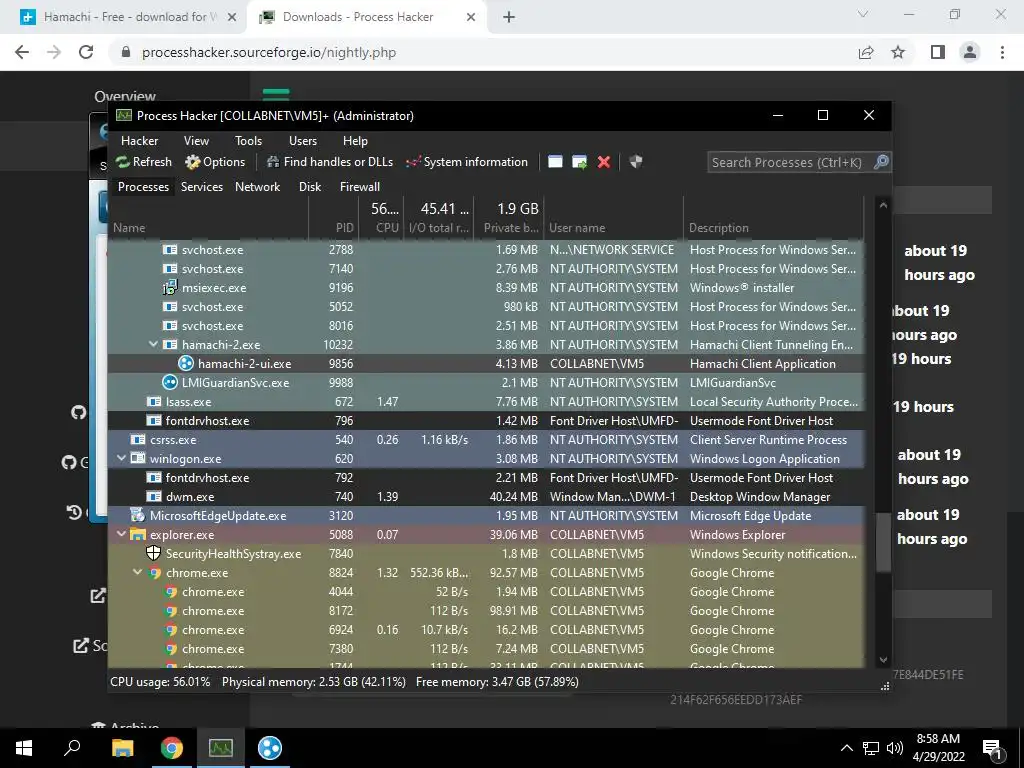Collapse the chrome.exe parent node
The height and width of the screenshot is (768, 1024).
click(138, 572)
